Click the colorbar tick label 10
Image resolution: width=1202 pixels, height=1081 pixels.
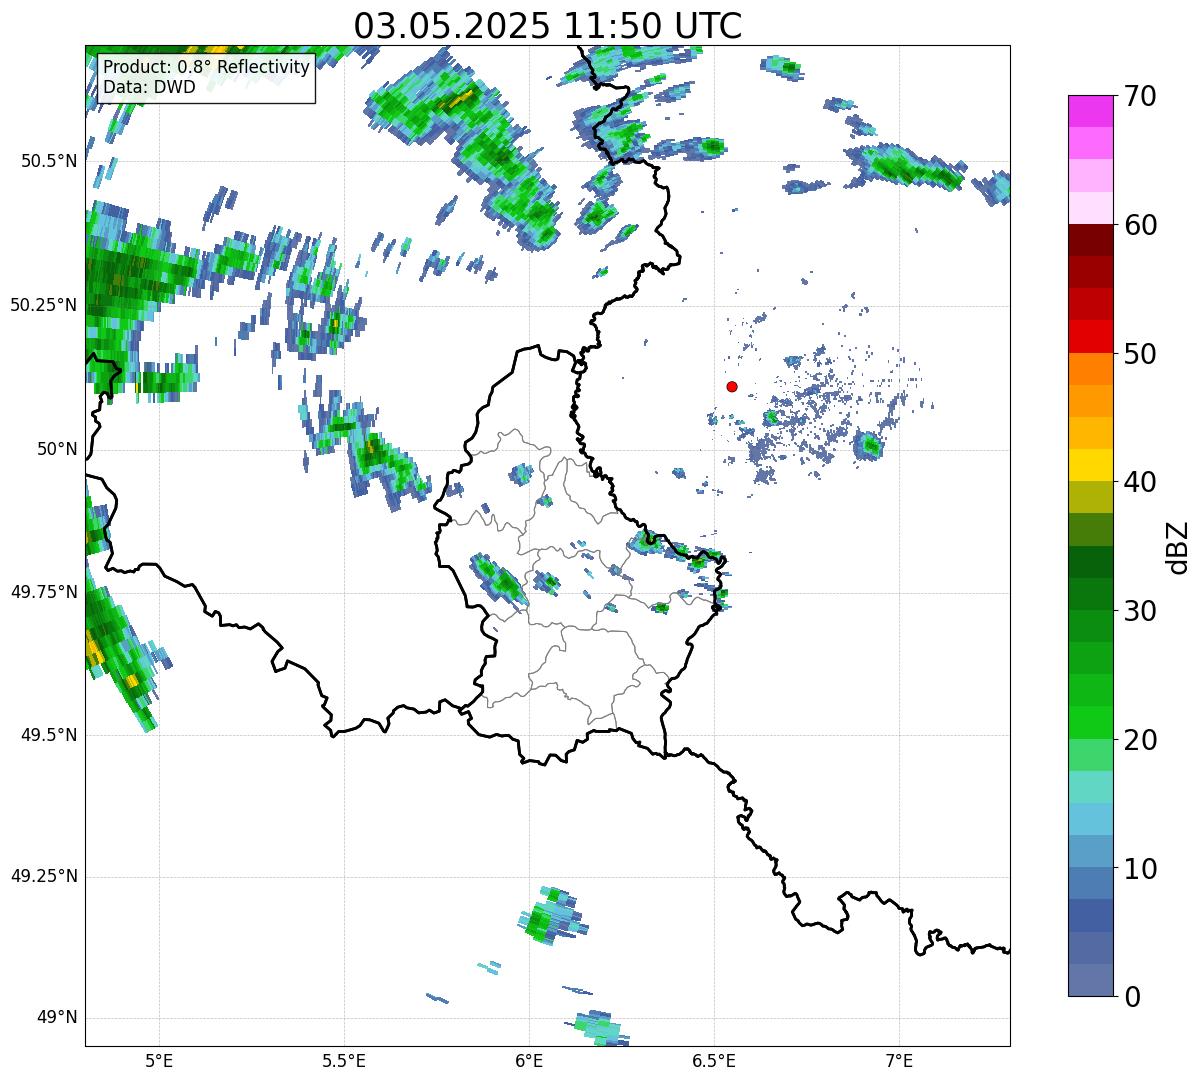[1140, 869]
